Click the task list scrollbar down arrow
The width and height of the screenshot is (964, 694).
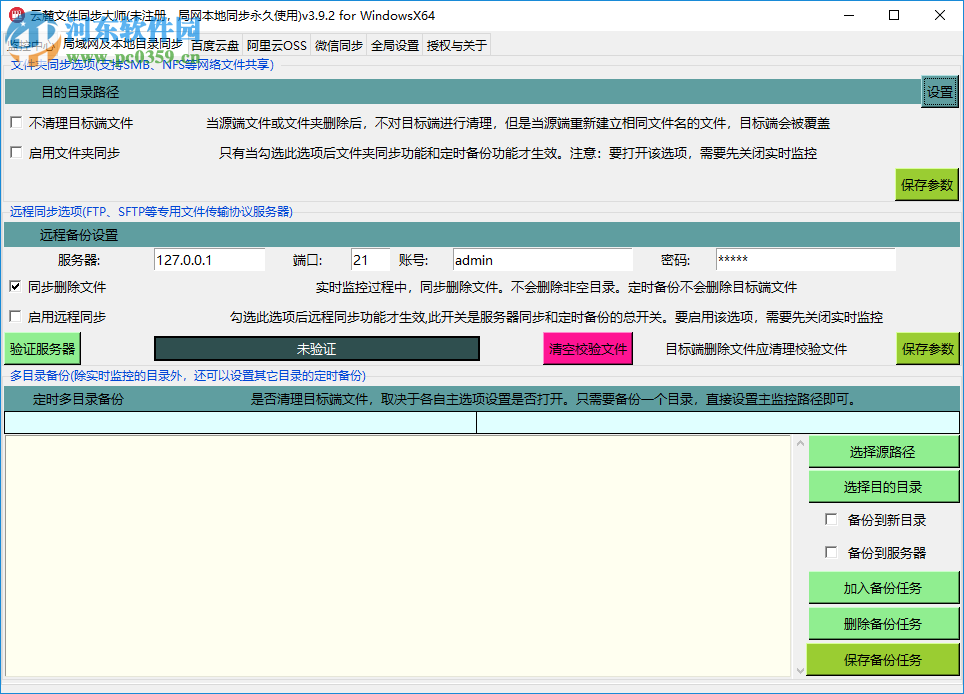[800, 671]
